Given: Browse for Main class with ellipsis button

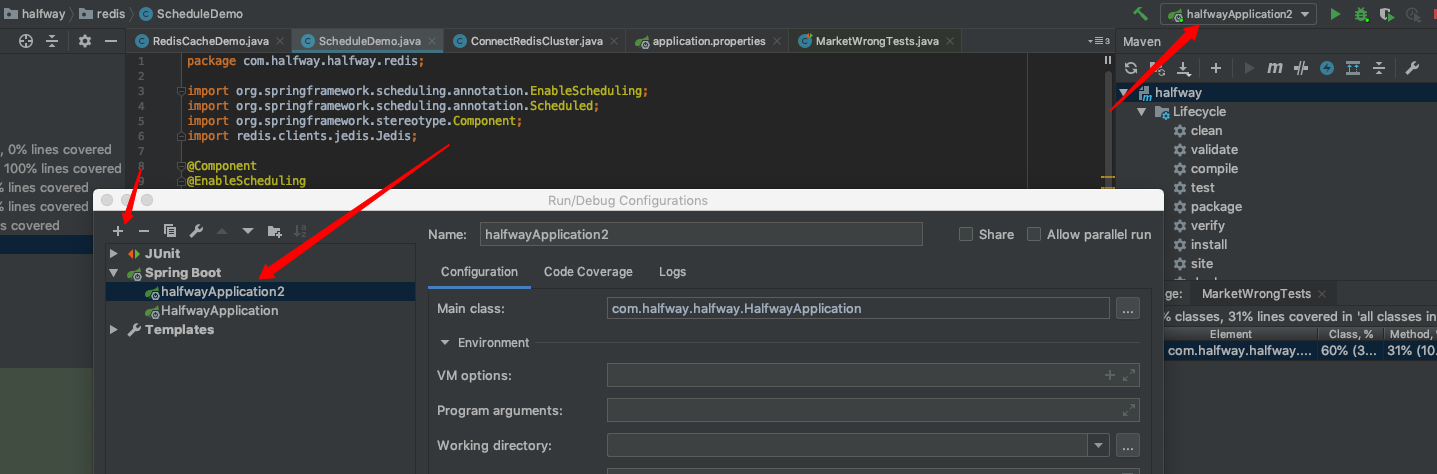Looking at the screenshot, I should tap(1128, 309).
